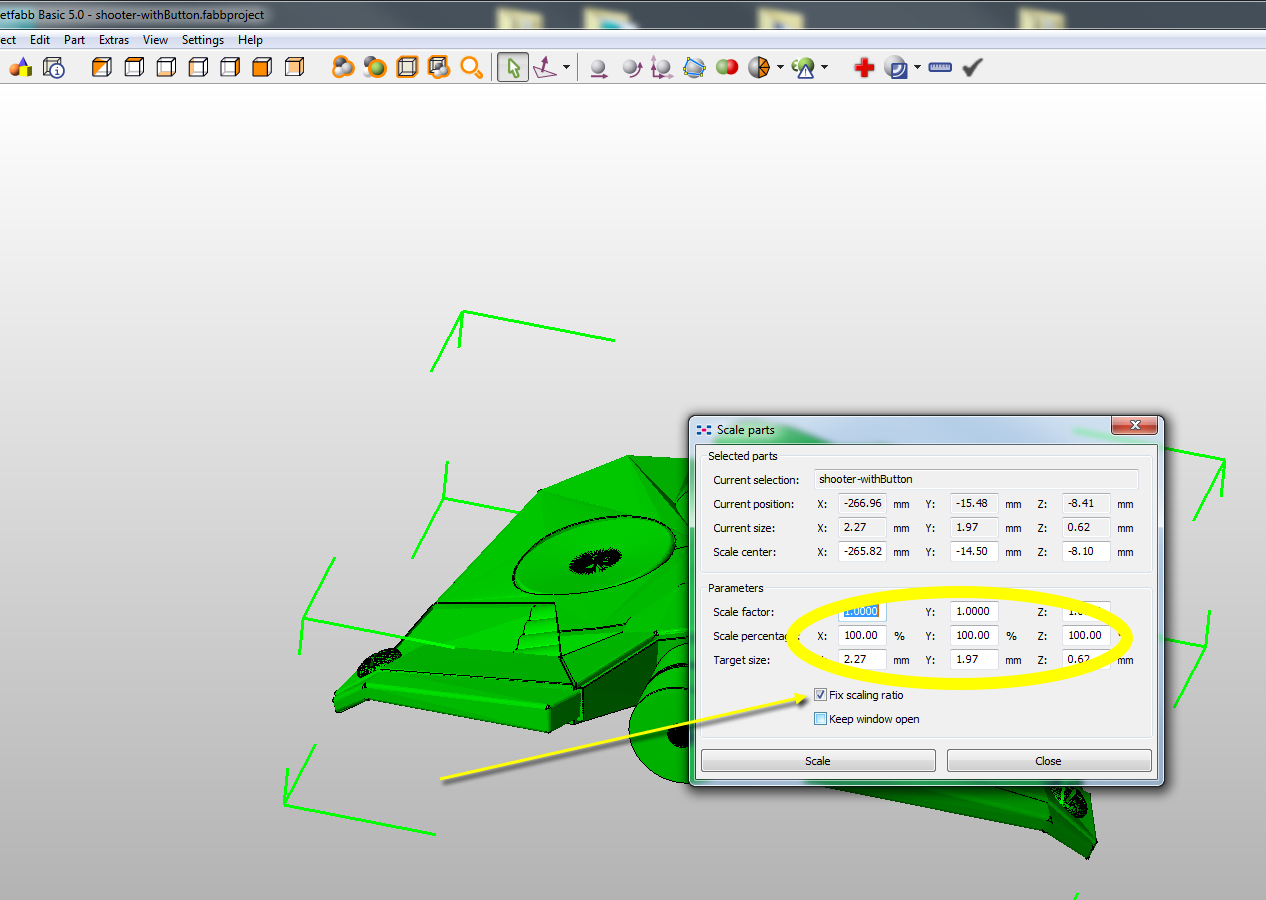1266x900 pixels.
Task: Open the blue ruler measure tool
Action: click(940, 67)
